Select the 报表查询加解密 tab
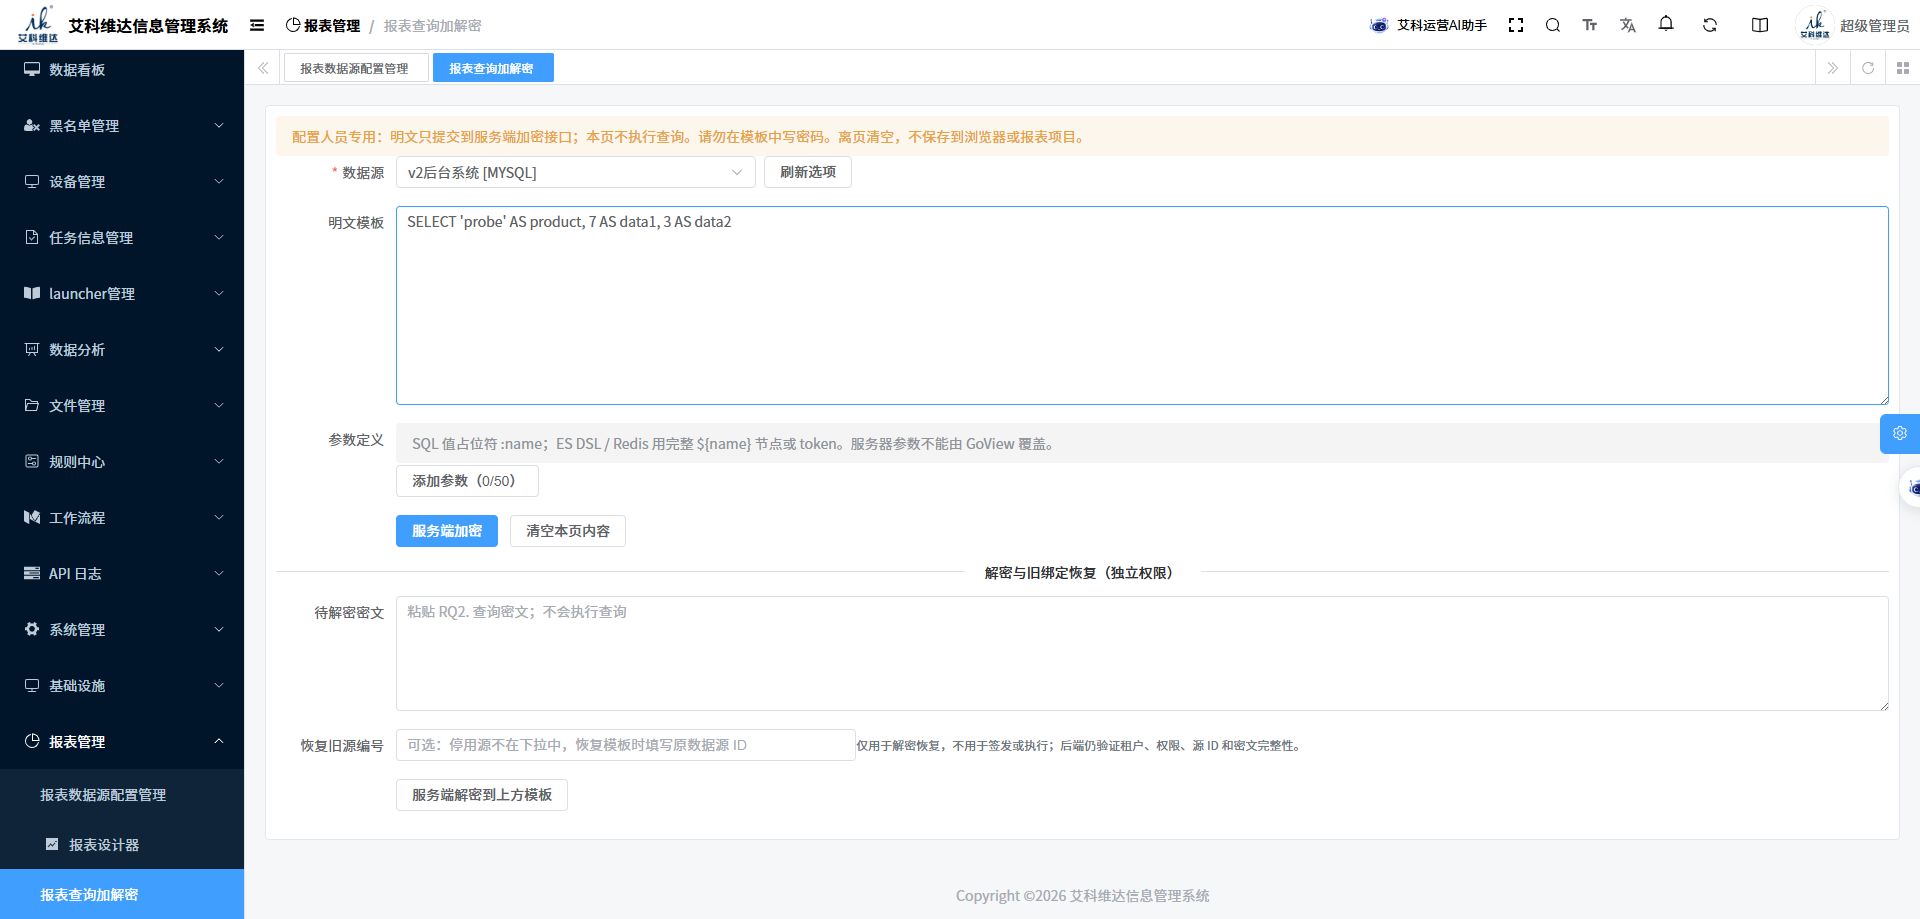This screenshot has width=1920, height=919. (493, 68)
